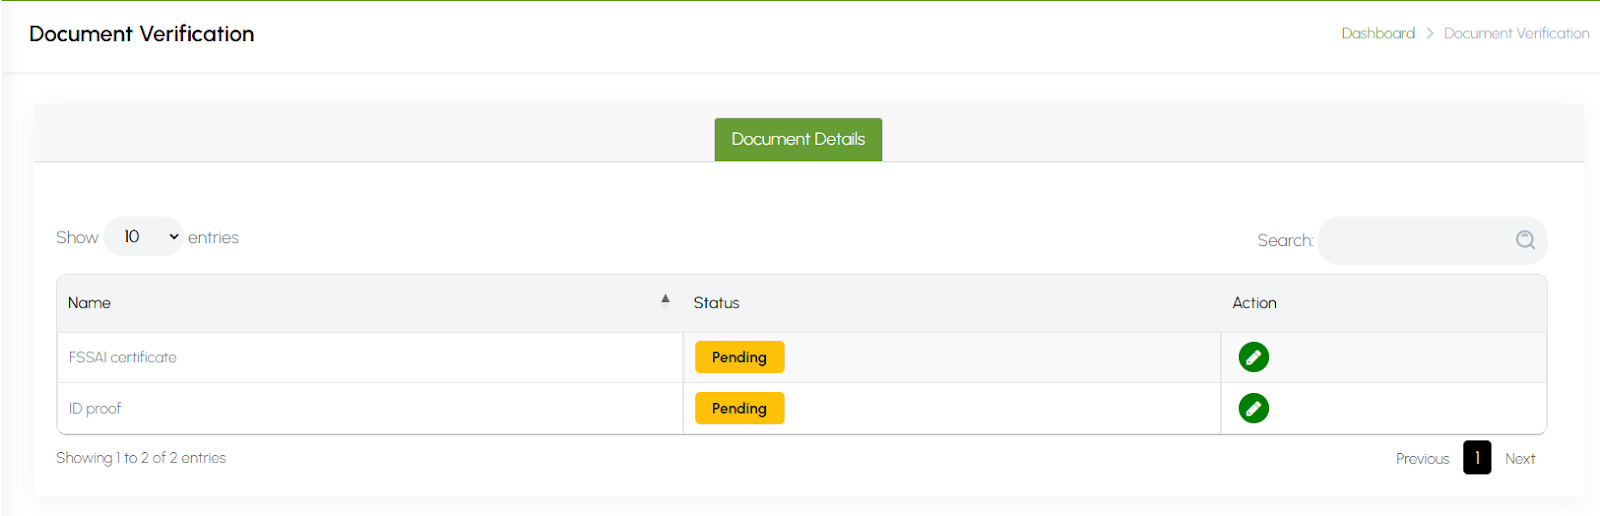The height and width of the screenshot is (516, 1600).
Task: Go to the Dashboard breadcrumb link
Action: point(1377,34)
